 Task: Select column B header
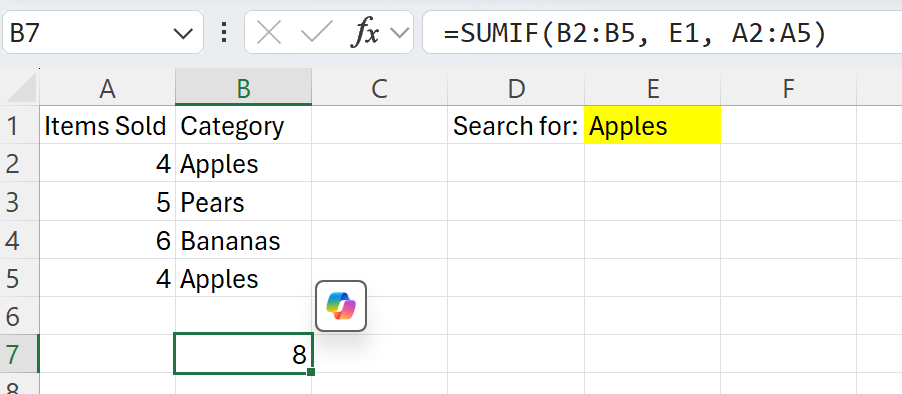(x=243, y=87)
